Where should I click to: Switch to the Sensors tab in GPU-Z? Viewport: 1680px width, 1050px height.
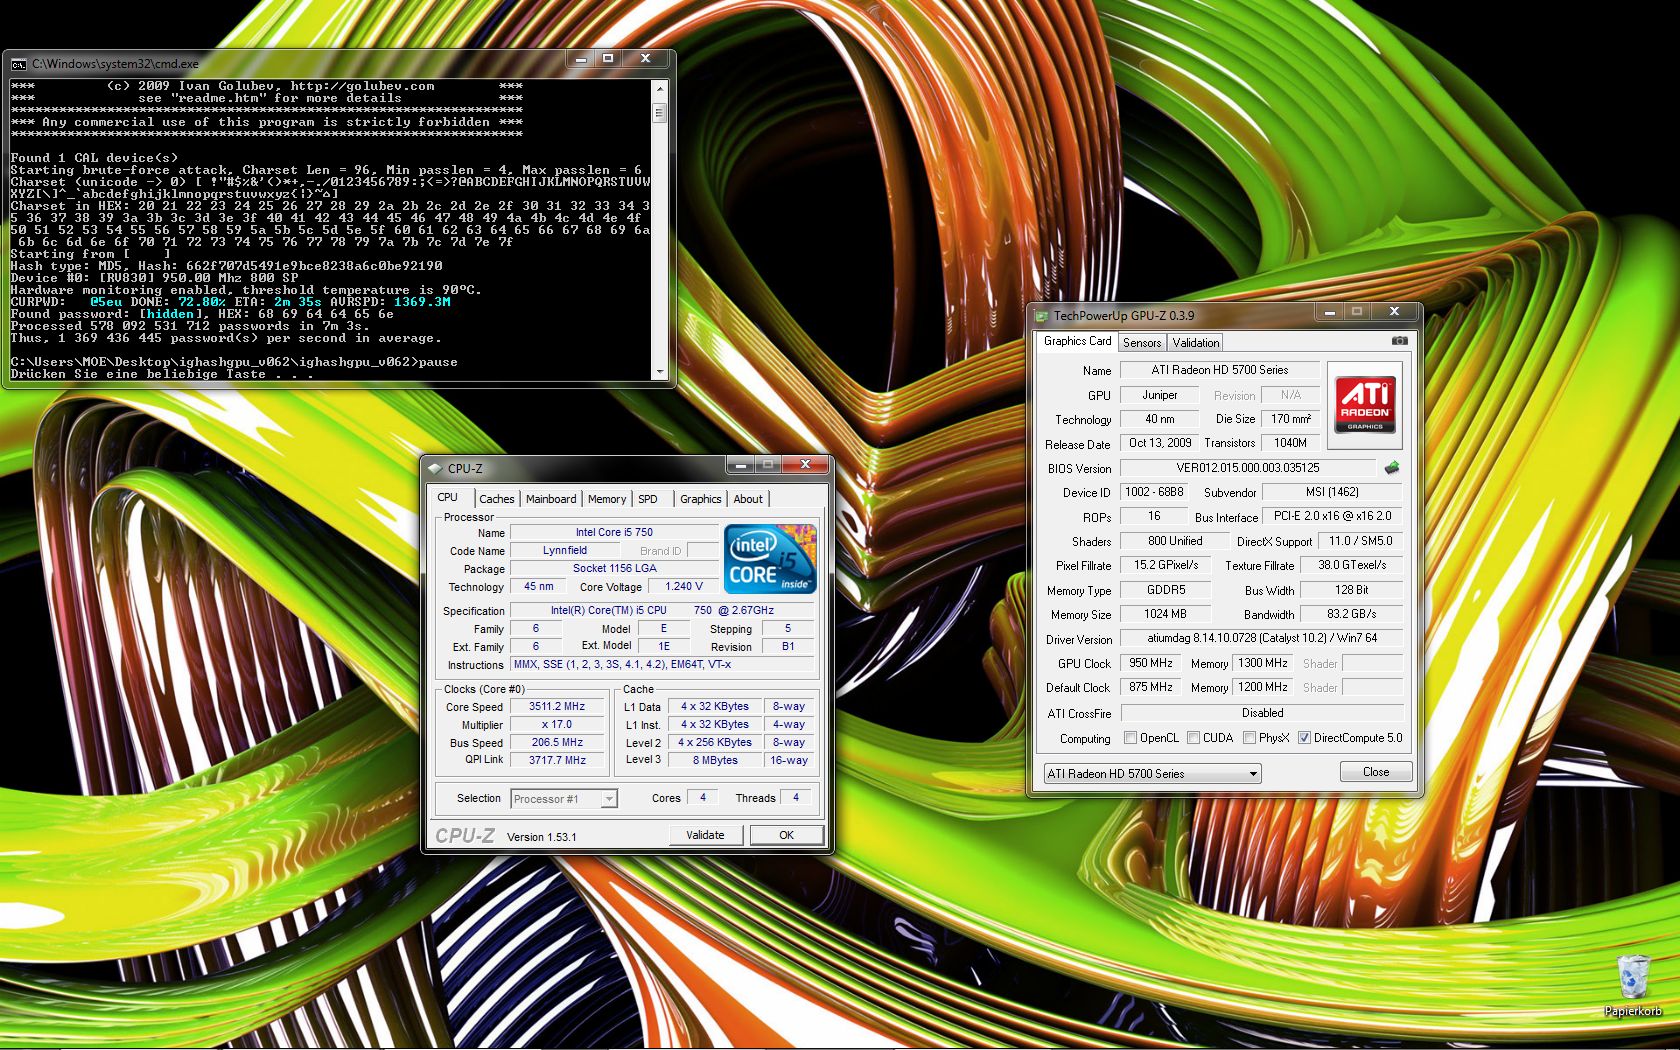(x=1142, y=343)
